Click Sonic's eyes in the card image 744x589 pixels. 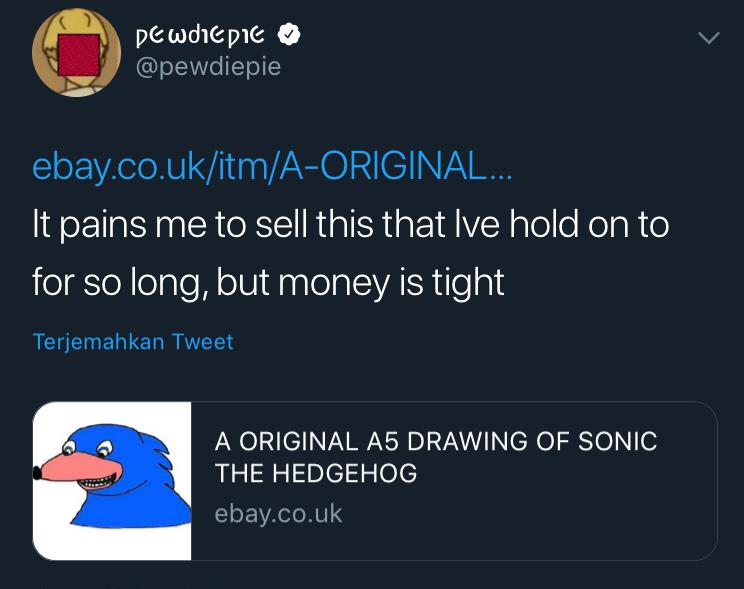pos(87,447)
